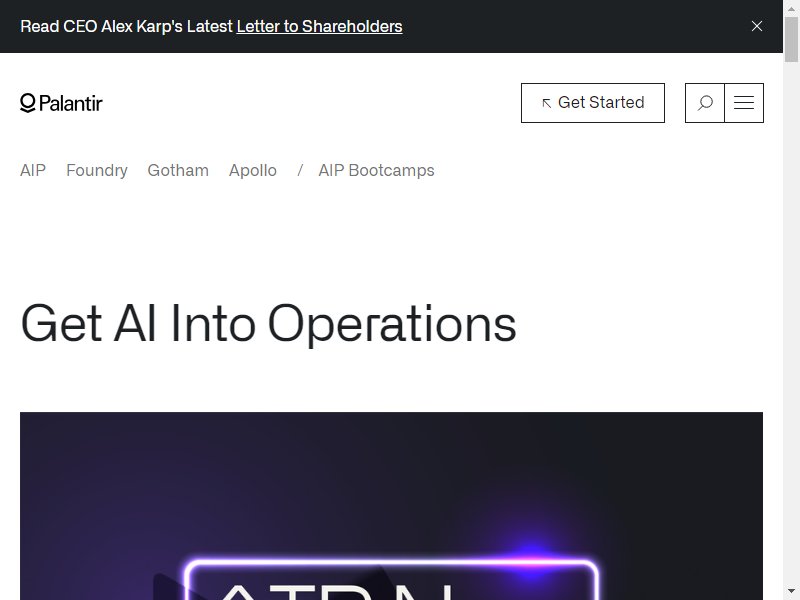Screen dimensions: 800x600
Task: Click the slash separator before AIP Bootcamps
Action: [x=300, y=170]
